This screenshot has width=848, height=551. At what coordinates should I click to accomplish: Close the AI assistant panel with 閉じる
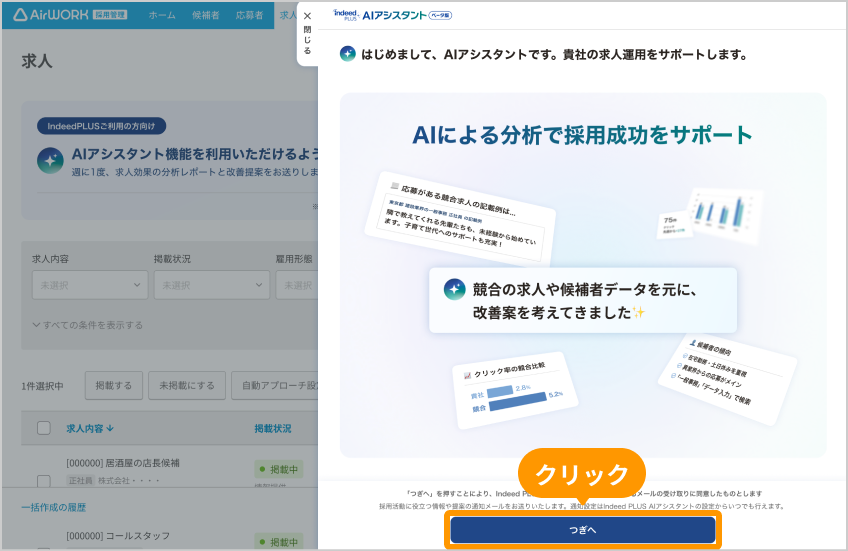pos(307,34)
